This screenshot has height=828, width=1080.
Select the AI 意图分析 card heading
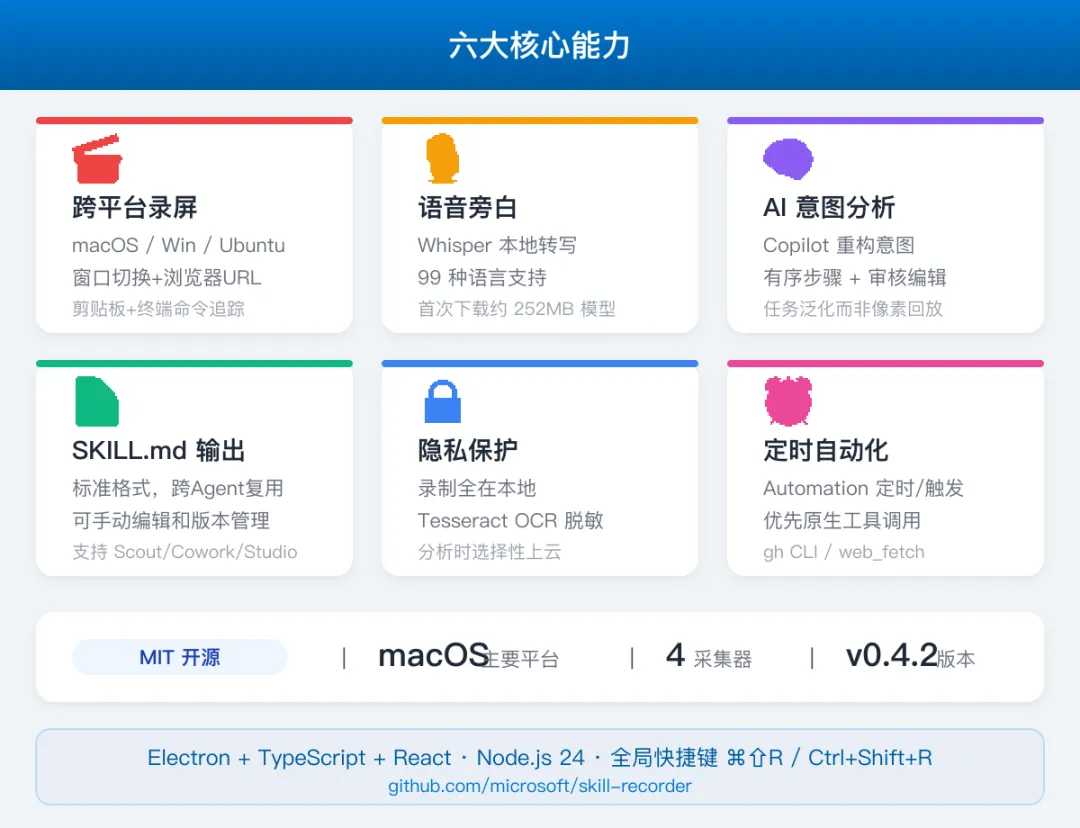tap(829, 207)
